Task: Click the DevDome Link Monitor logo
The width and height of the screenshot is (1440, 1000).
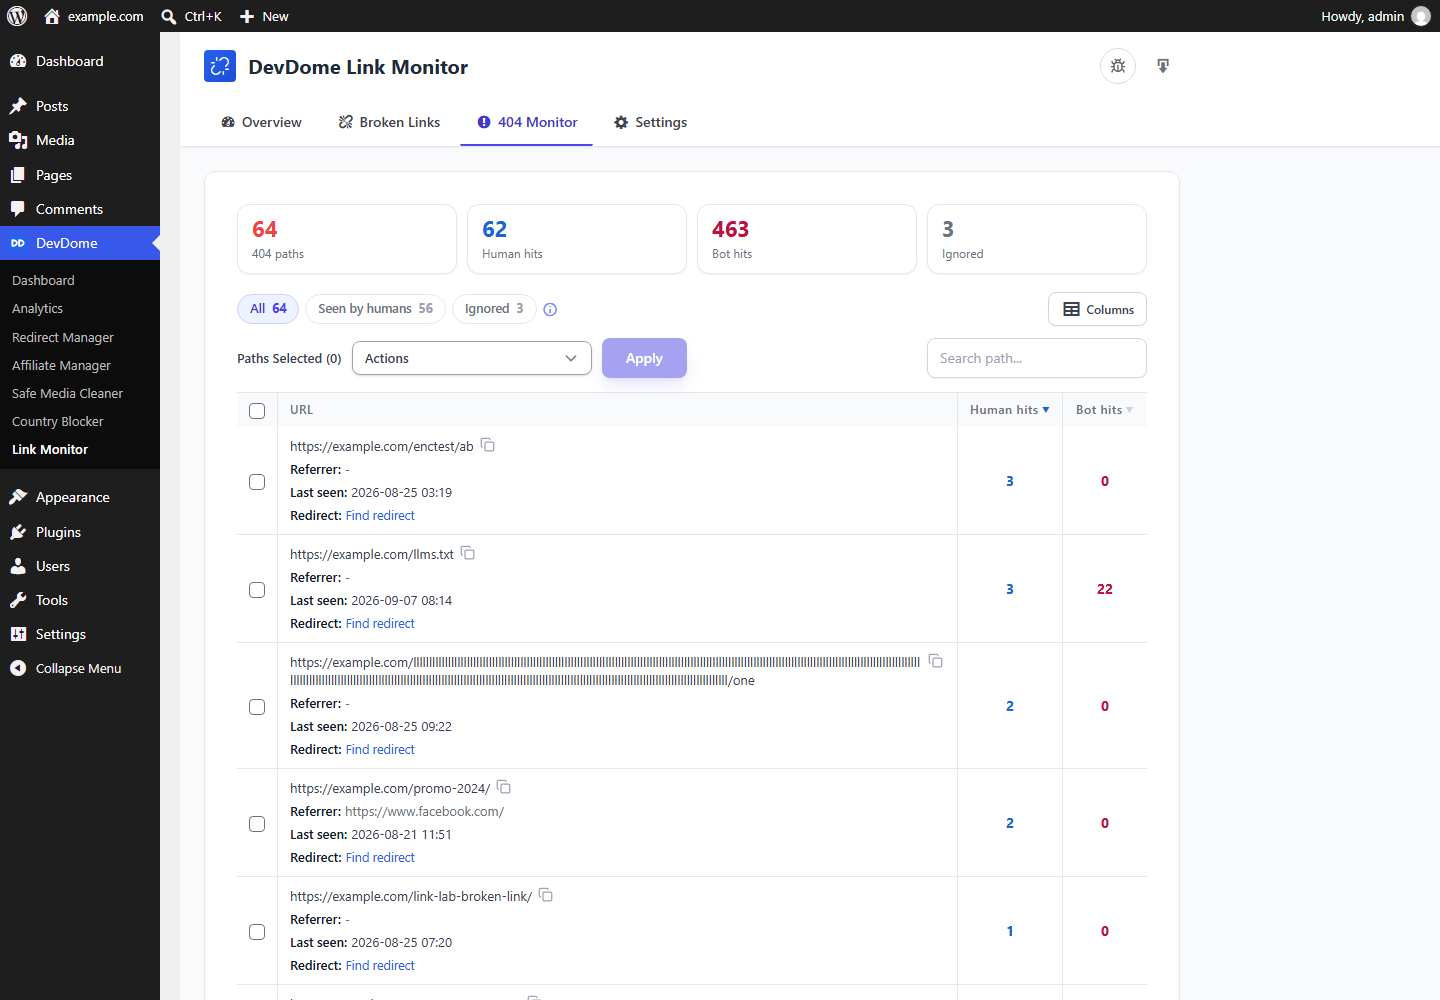Action: (220, 66)
